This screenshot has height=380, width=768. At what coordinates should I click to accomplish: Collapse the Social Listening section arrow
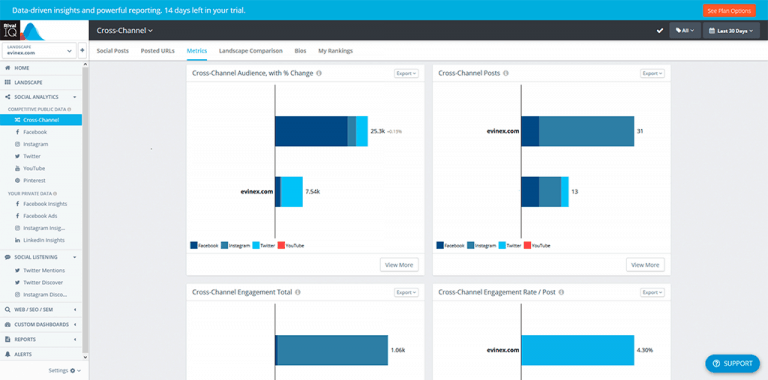(74, 257)
